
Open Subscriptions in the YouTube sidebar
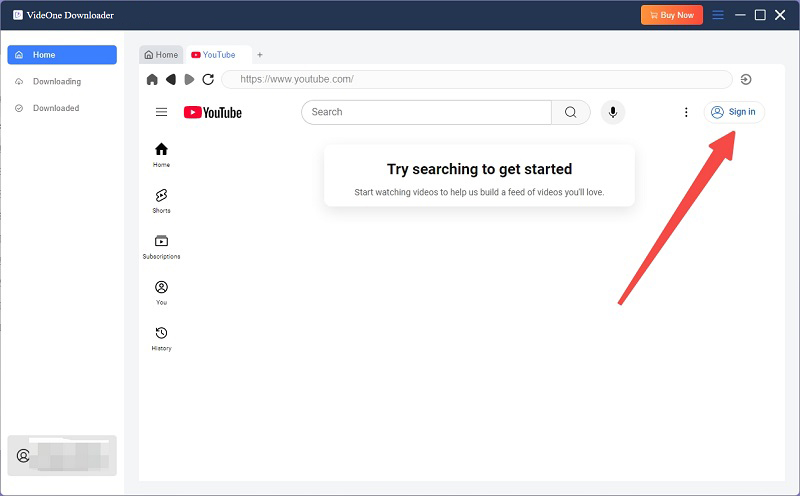point(161,246)
